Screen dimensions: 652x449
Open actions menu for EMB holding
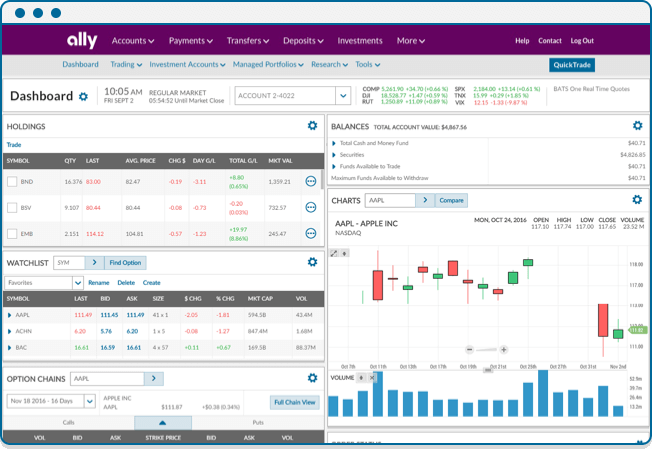pyautogui.click(x=311, y=233)
